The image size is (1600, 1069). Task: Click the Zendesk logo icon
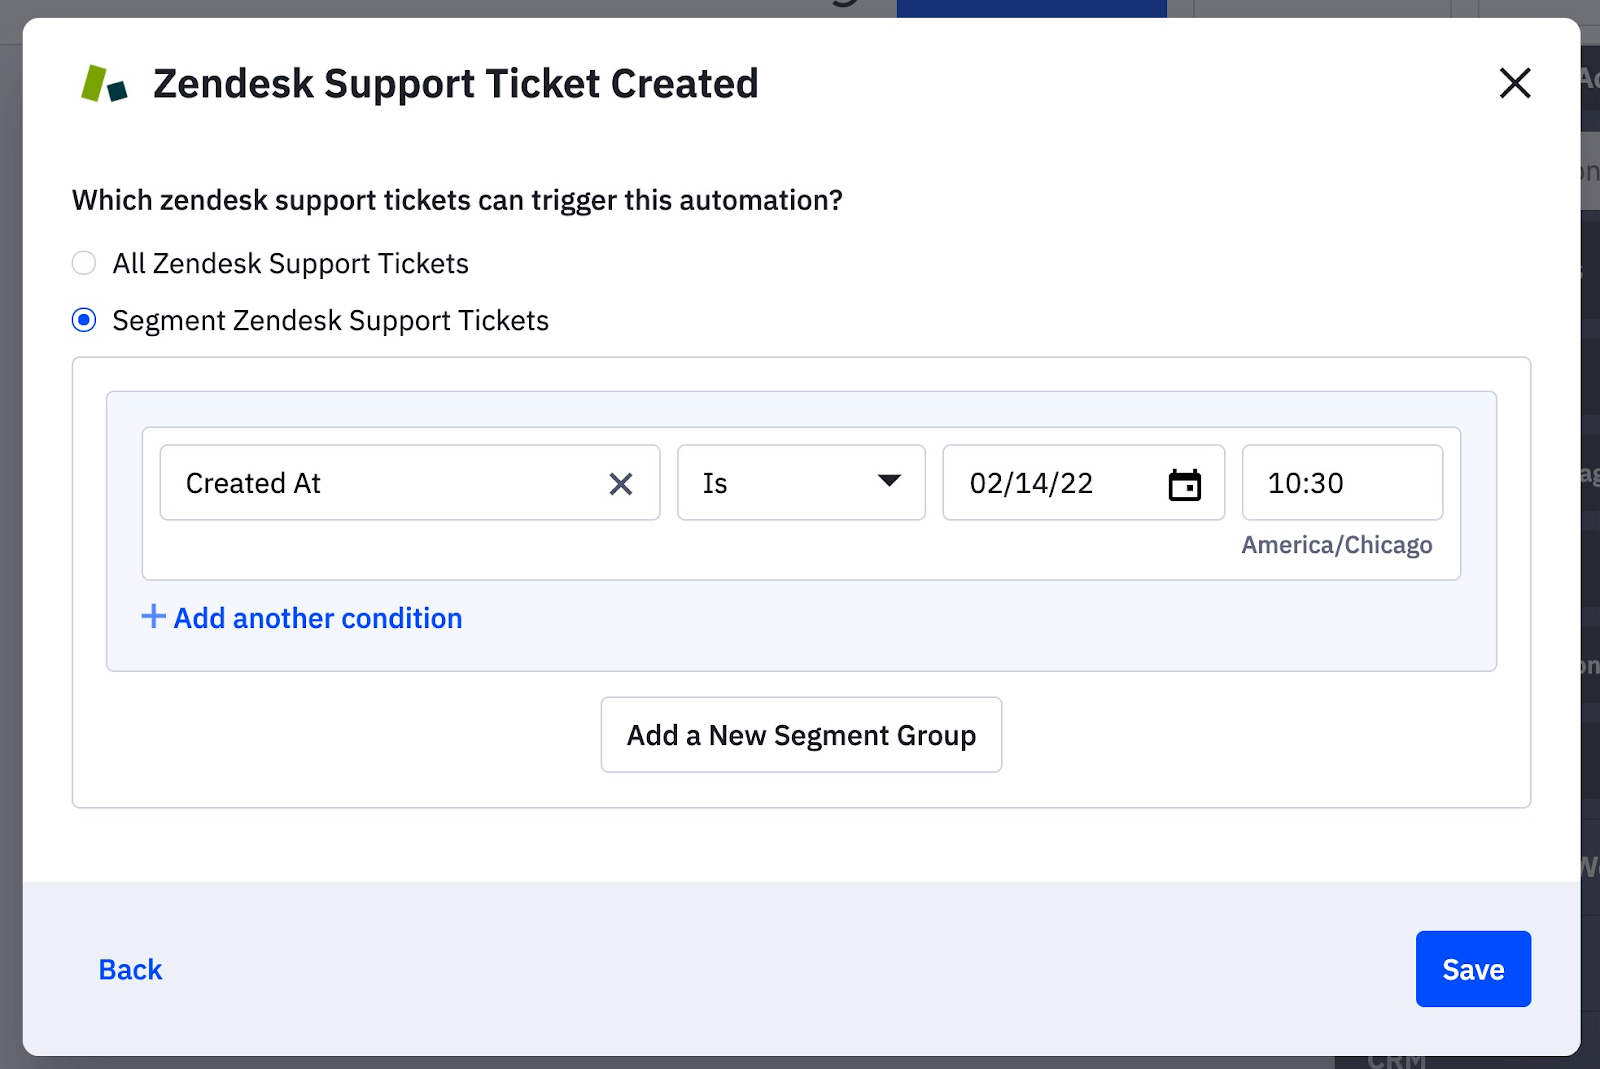coord(104,84)
